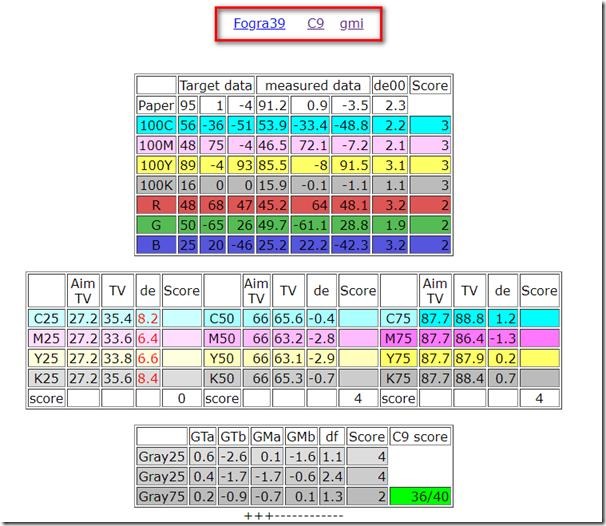Click the K25 row label
The height and width of the screenshot is (526, 606).
(46, 378)
